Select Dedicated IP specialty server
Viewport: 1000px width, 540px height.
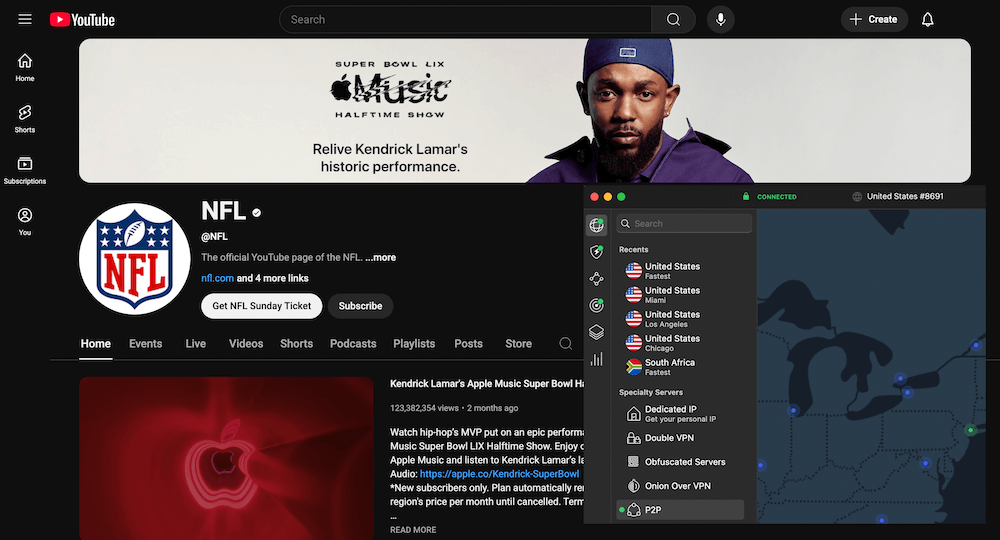coord(680,414)
